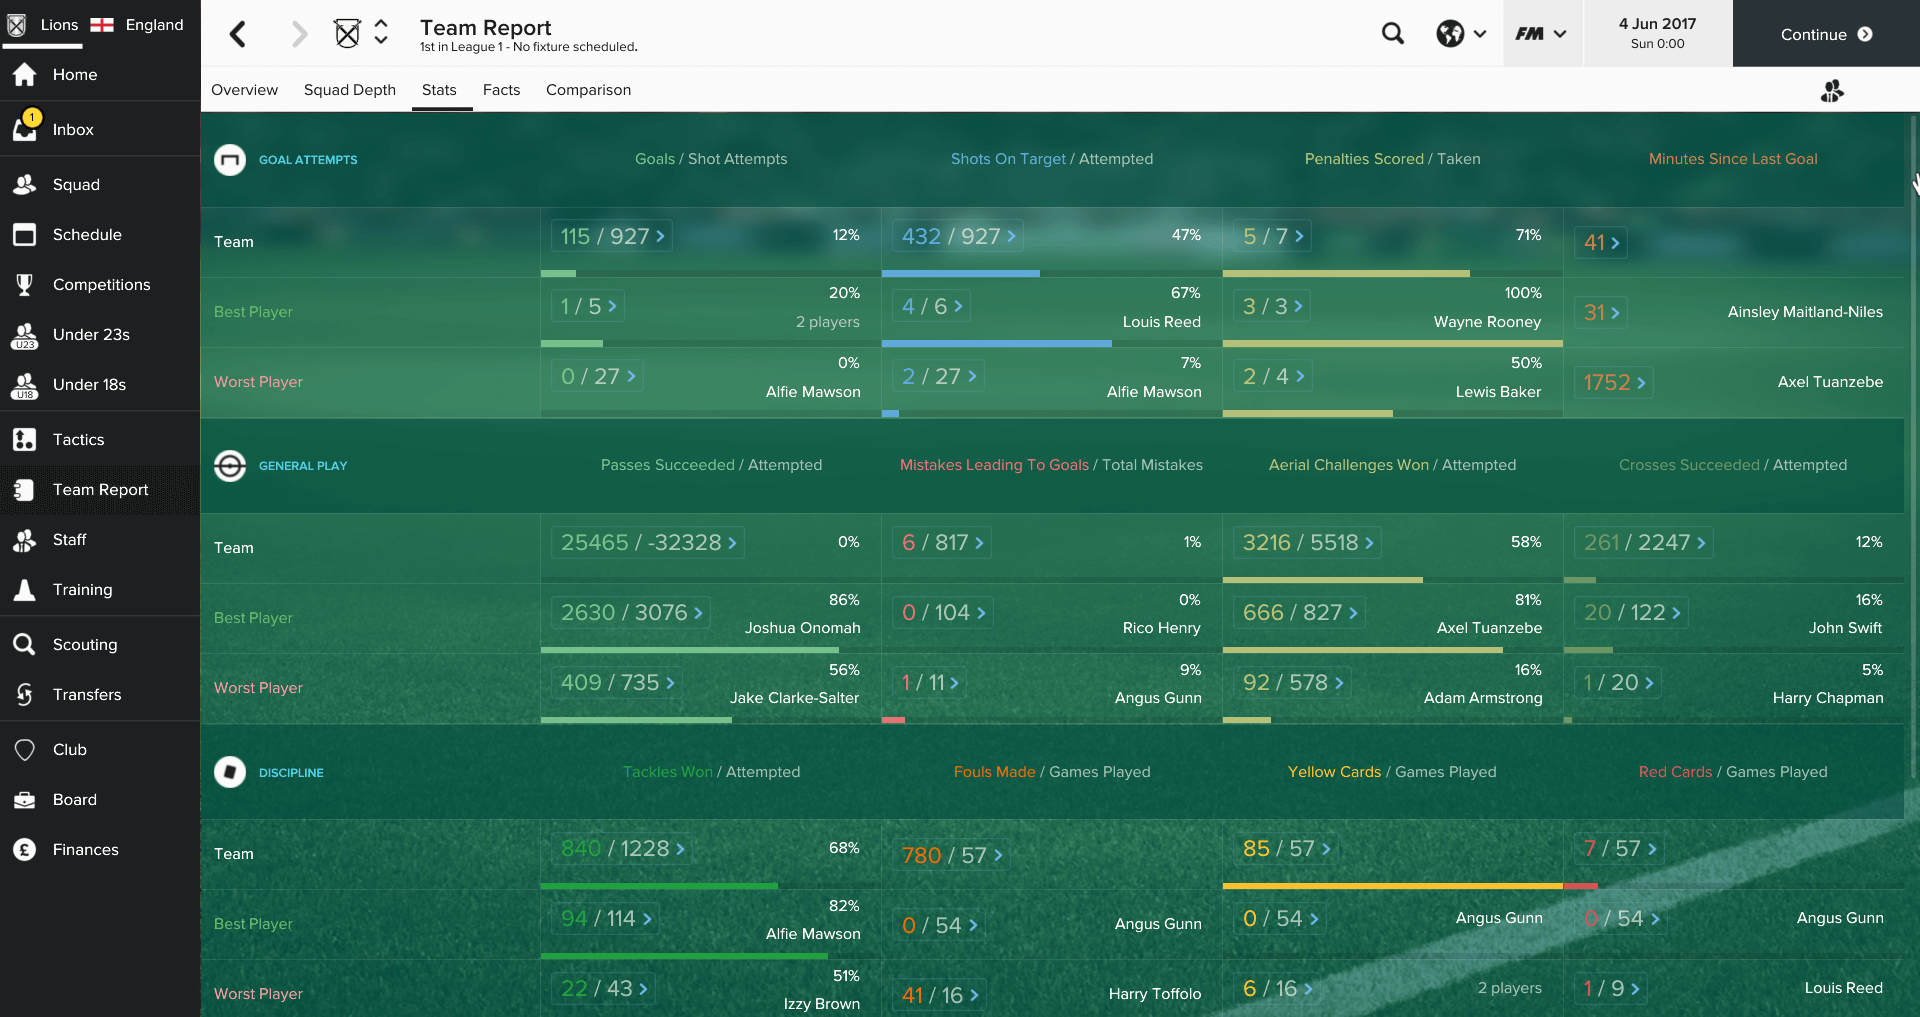Click the General Play section icon
Viewport: 1920px width, 1017px height.
[230, 466]
